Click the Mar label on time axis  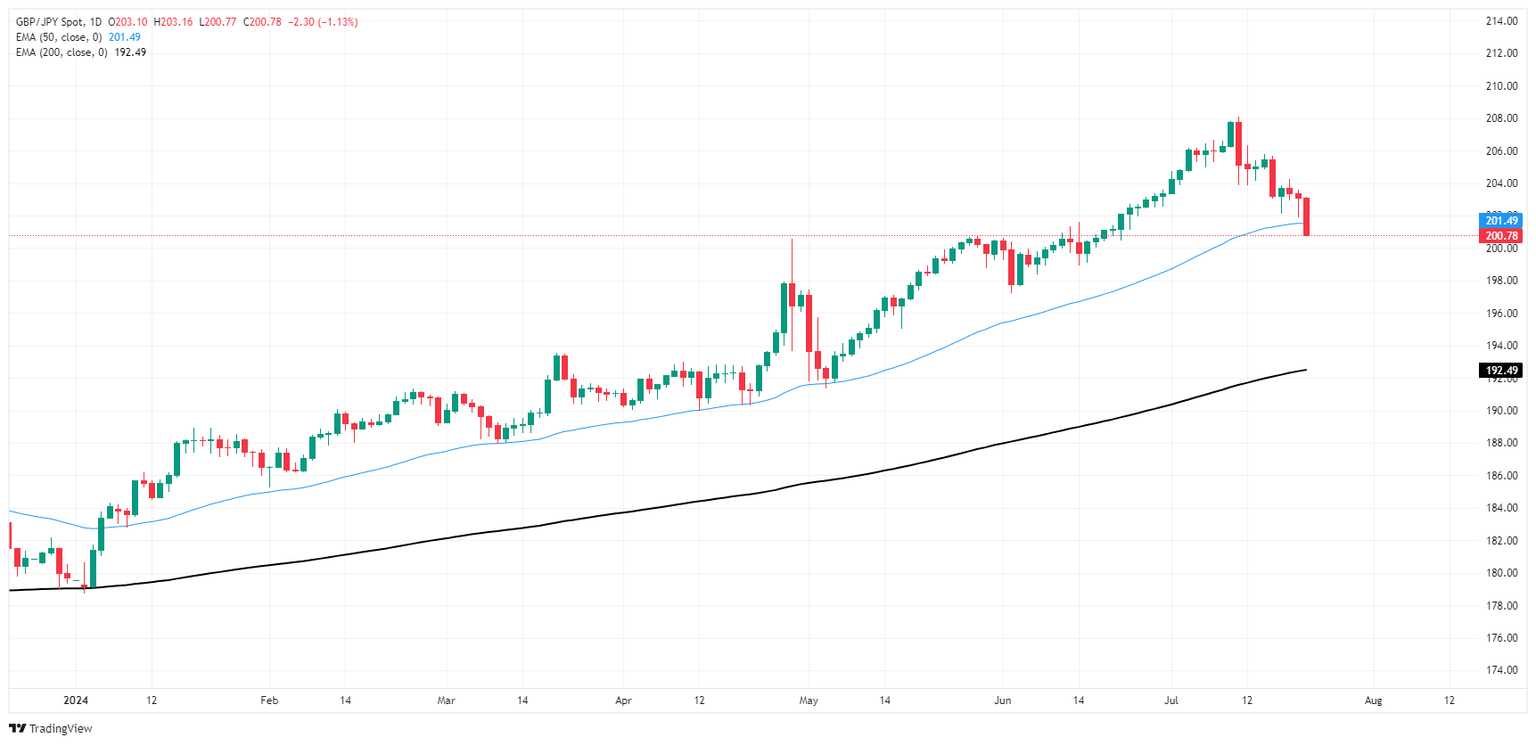(447, 701)
